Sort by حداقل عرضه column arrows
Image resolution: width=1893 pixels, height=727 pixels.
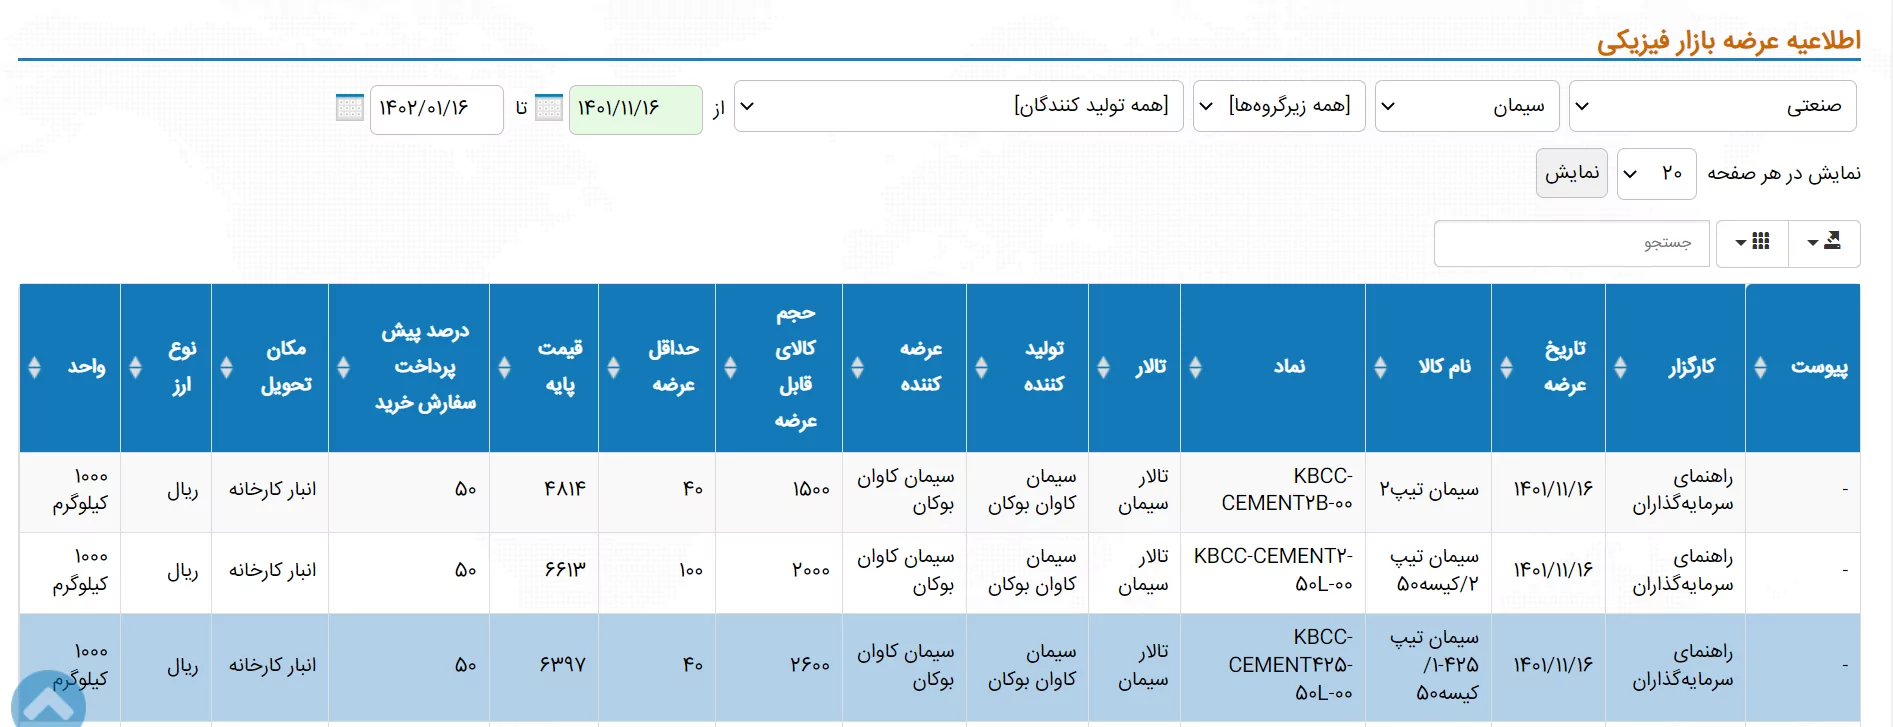pyautogui.click(x=613, y=367)
